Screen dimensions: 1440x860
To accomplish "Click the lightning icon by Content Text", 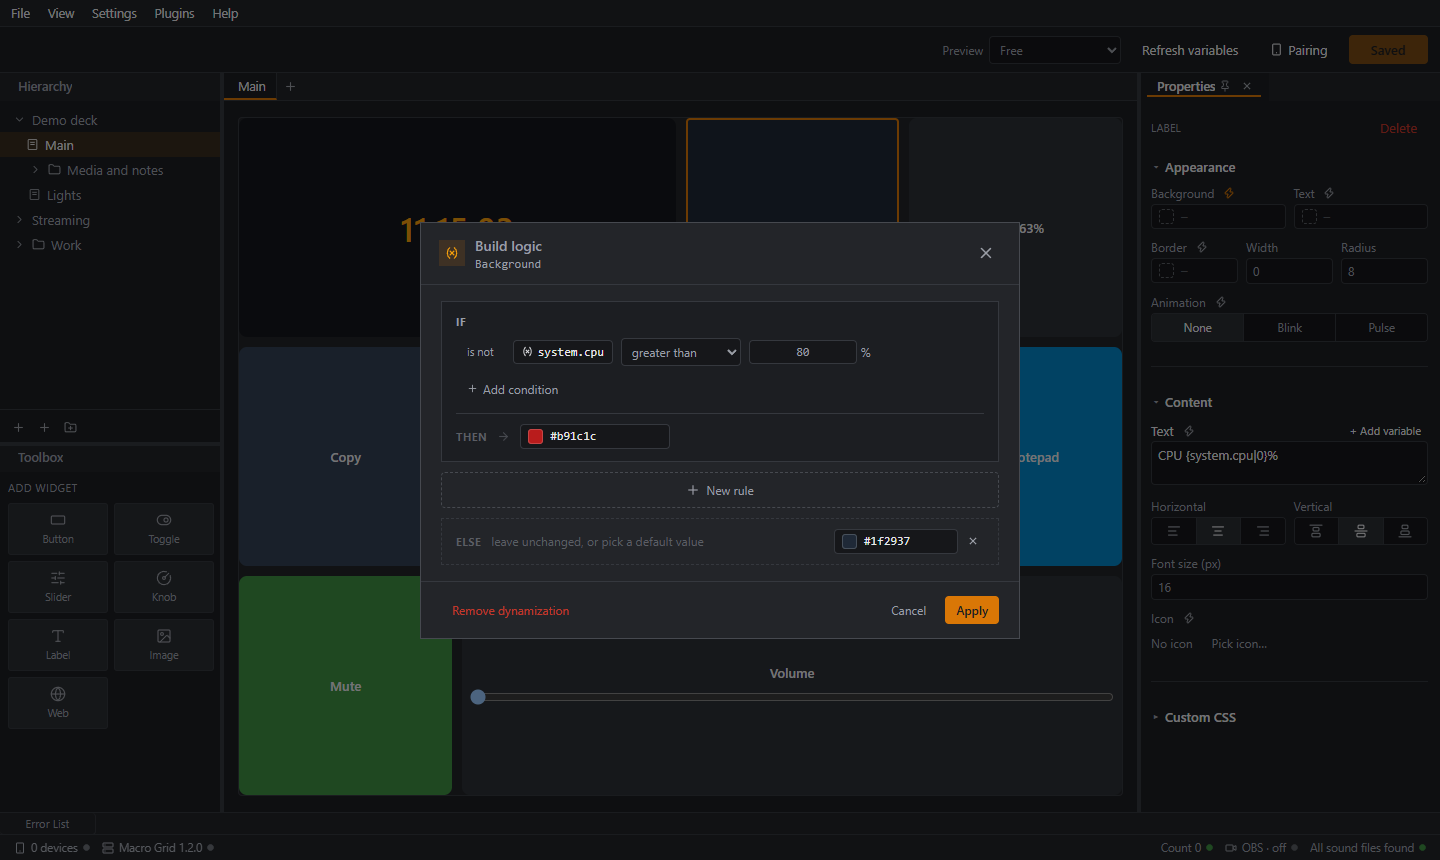I will [x=1189, y=431].
